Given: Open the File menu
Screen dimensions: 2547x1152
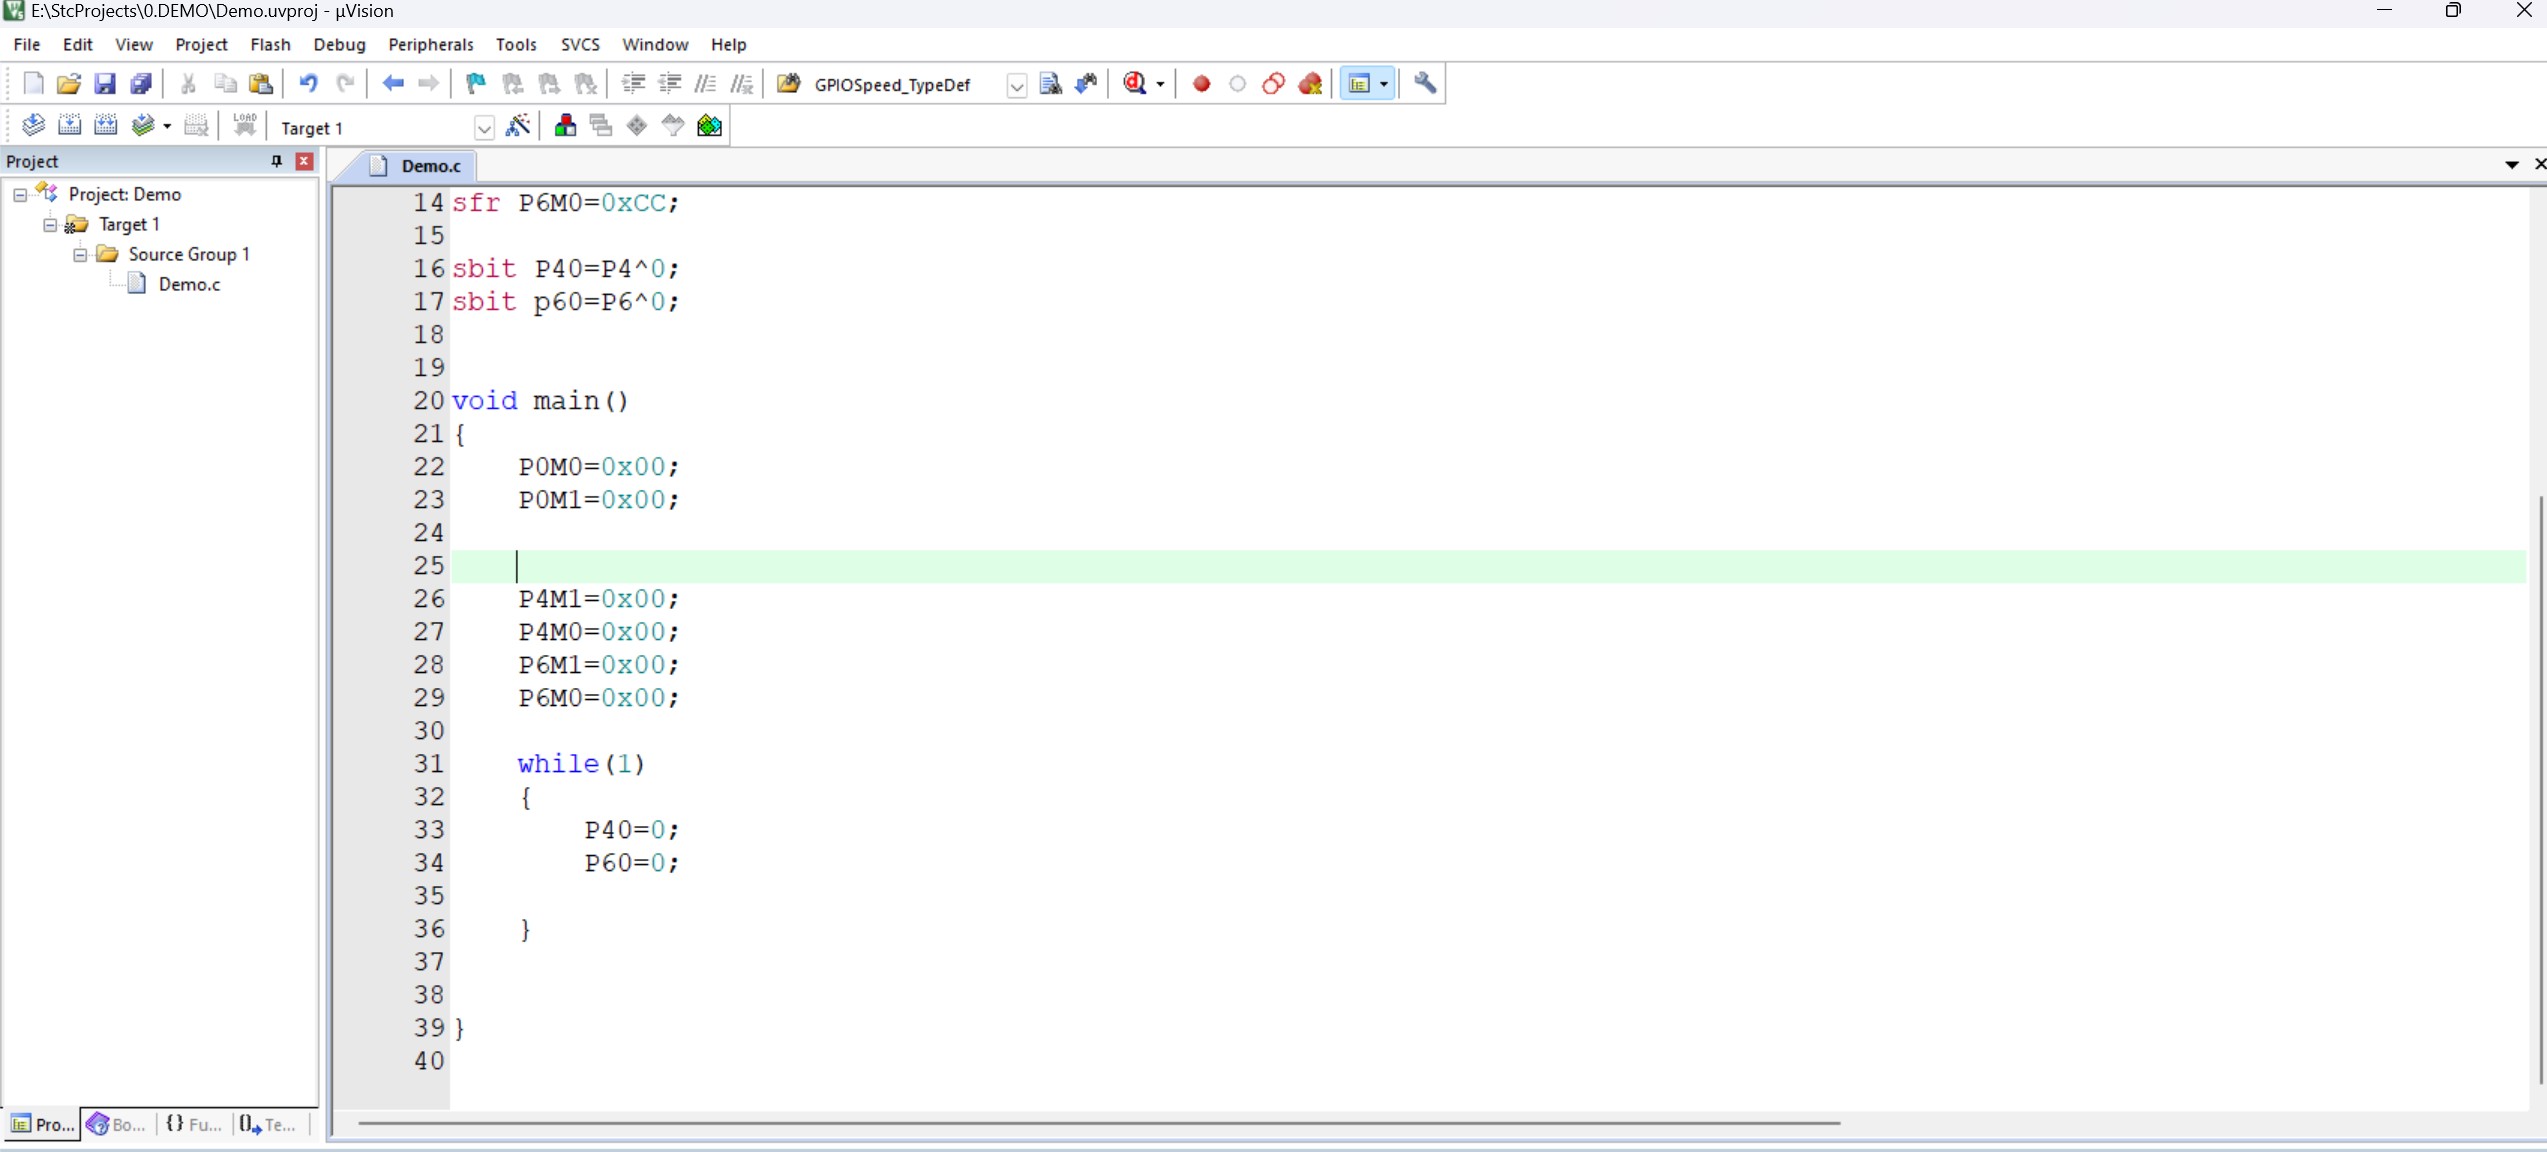Looking at the screenshot, I should tap(27, 45).
